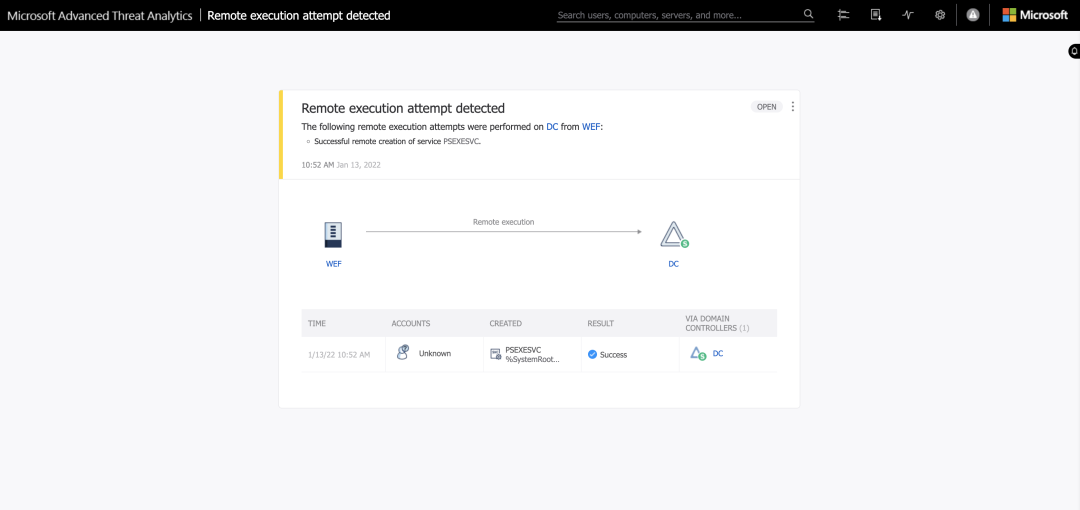This screenshot has height=510, width=1080.
Task: Open the WEF label under the computer icon
Action: tap(333, 264)
